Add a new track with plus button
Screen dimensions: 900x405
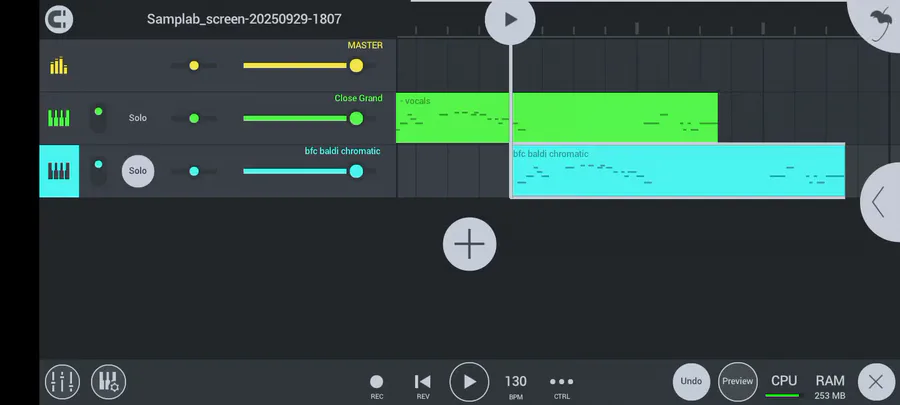(x=470, y=244)
